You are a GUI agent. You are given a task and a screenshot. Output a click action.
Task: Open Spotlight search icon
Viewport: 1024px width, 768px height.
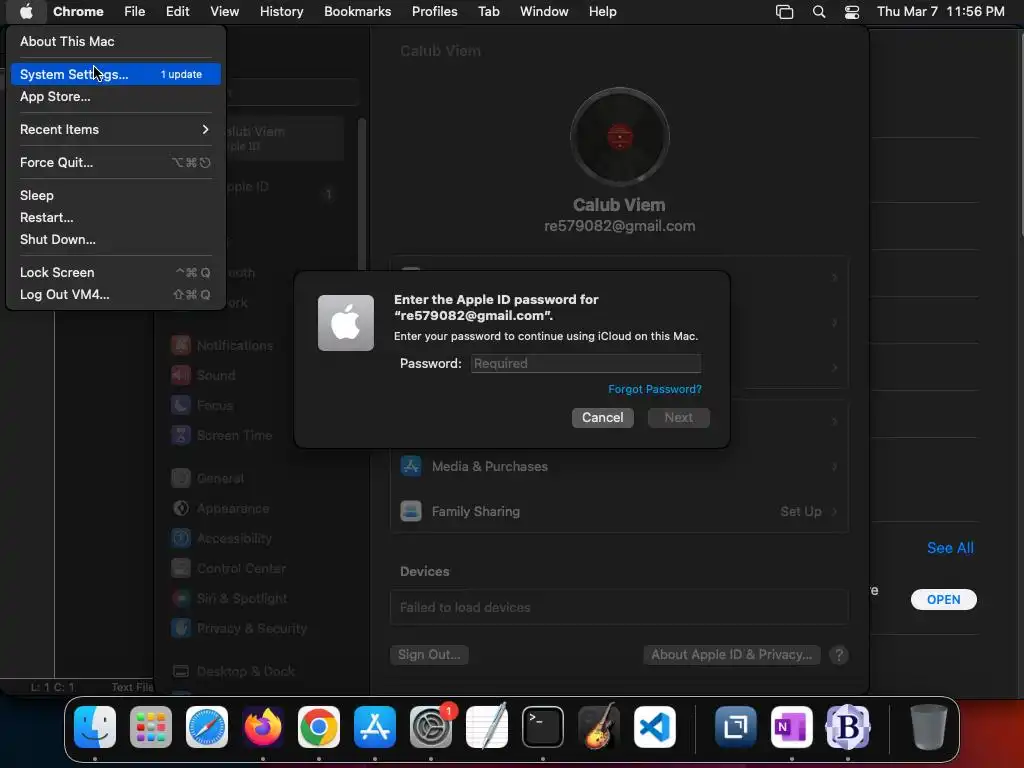(819, 12)
